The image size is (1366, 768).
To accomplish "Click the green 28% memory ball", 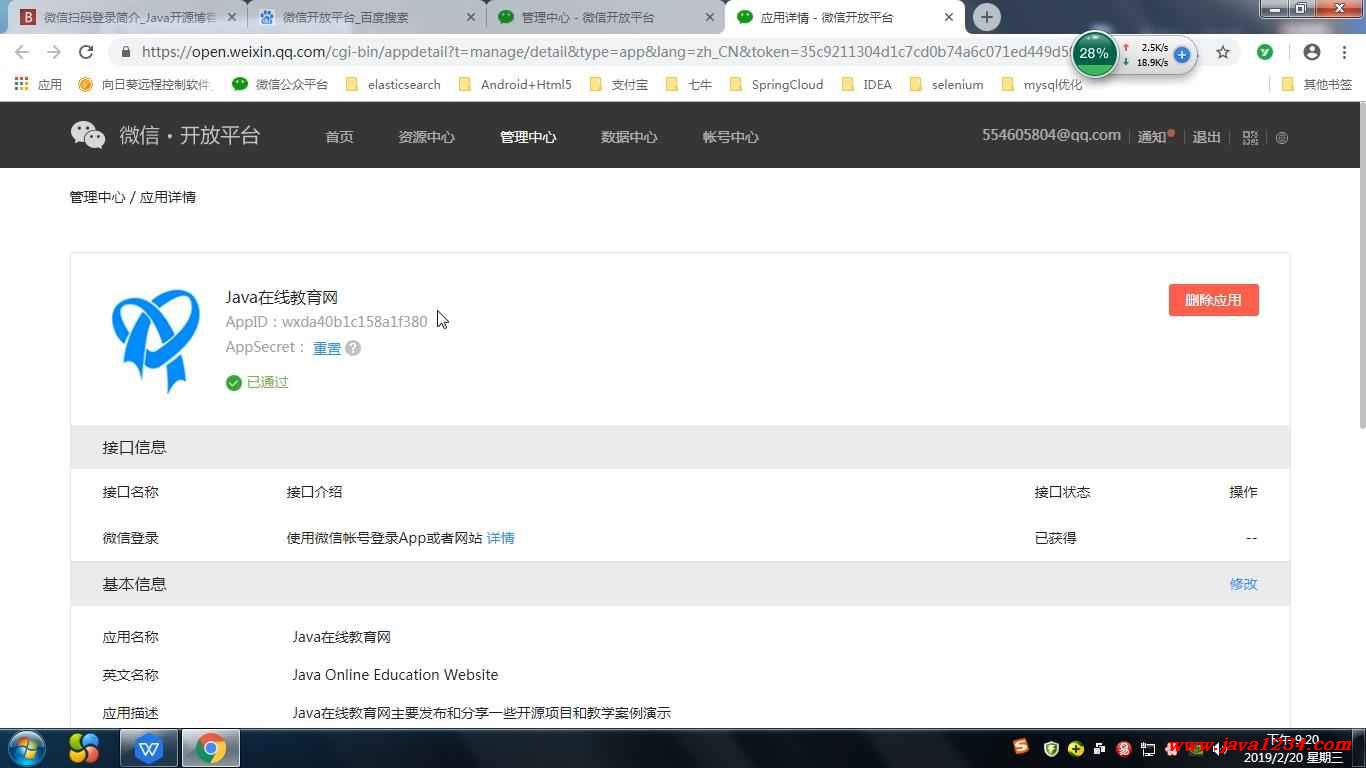I will (x=1094, y=54).
